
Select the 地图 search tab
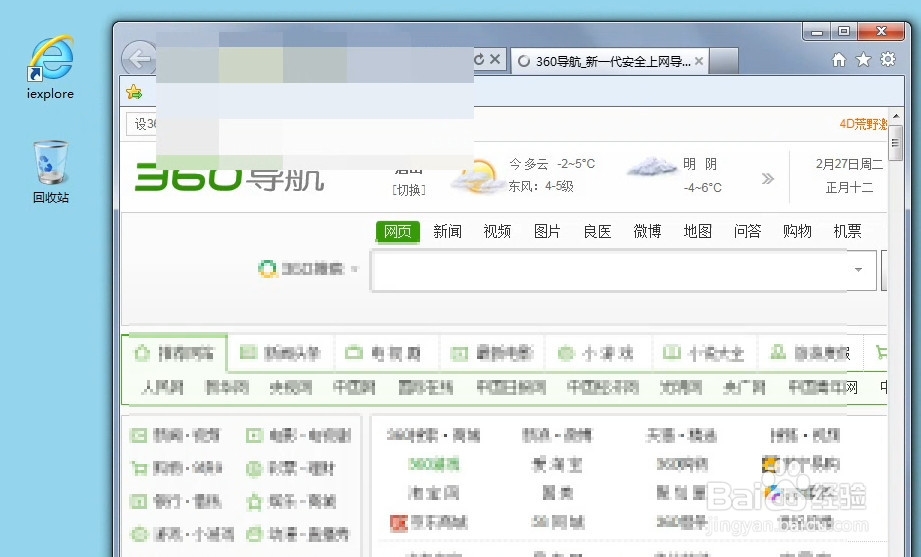698,231
